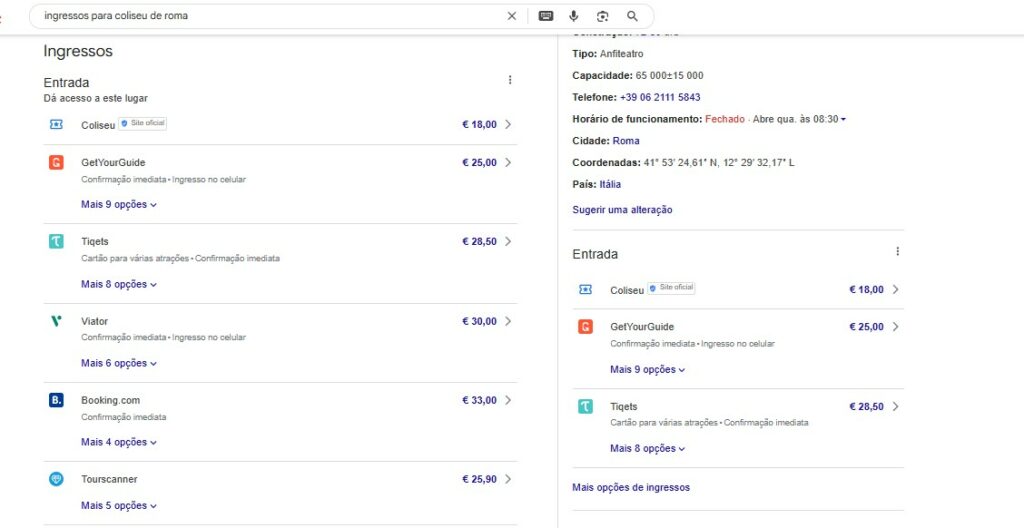1024x528 pixels.
Task: Click the Ingressos section heading
Action: [78, 51]
